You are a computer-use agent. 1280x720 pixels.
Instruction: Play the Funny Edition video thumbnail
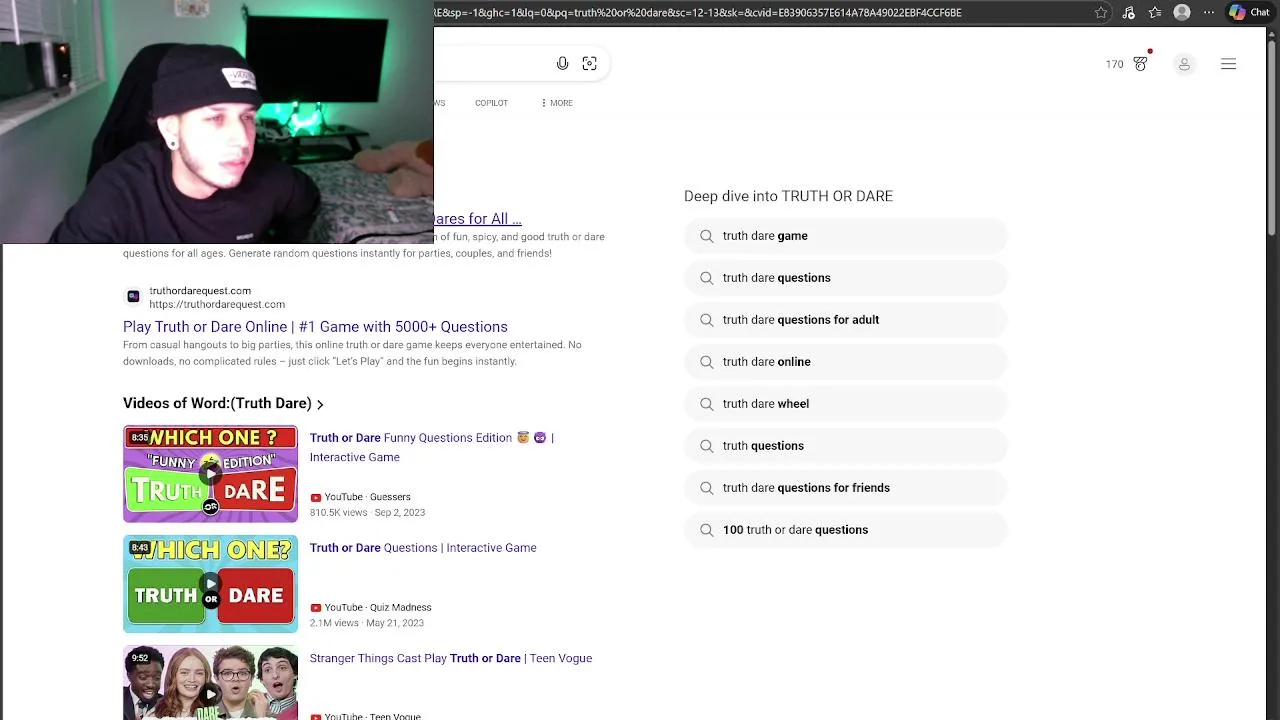click(x=210, y=474)
